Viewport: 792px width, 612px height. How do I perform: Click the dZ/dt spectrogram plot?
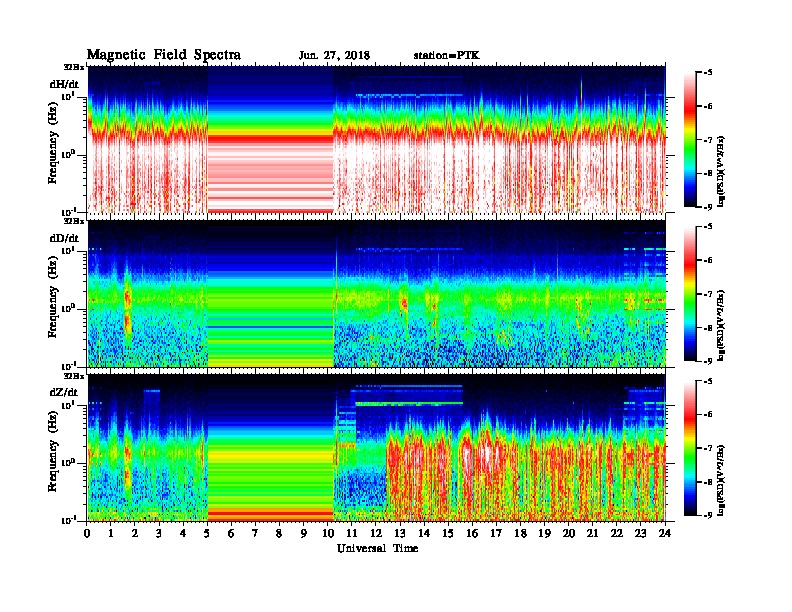pos(377,447)
